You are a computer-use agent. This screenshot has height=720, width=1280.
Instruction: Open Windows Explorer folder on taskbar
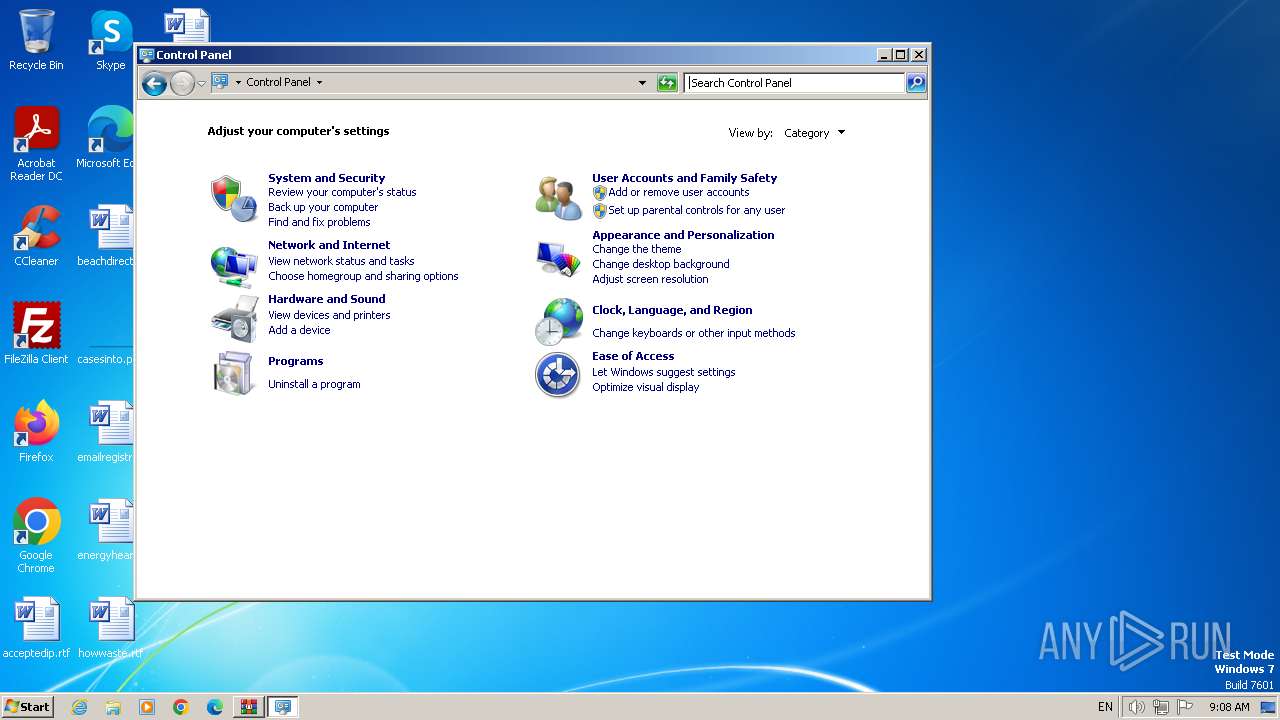click(113, 707)
